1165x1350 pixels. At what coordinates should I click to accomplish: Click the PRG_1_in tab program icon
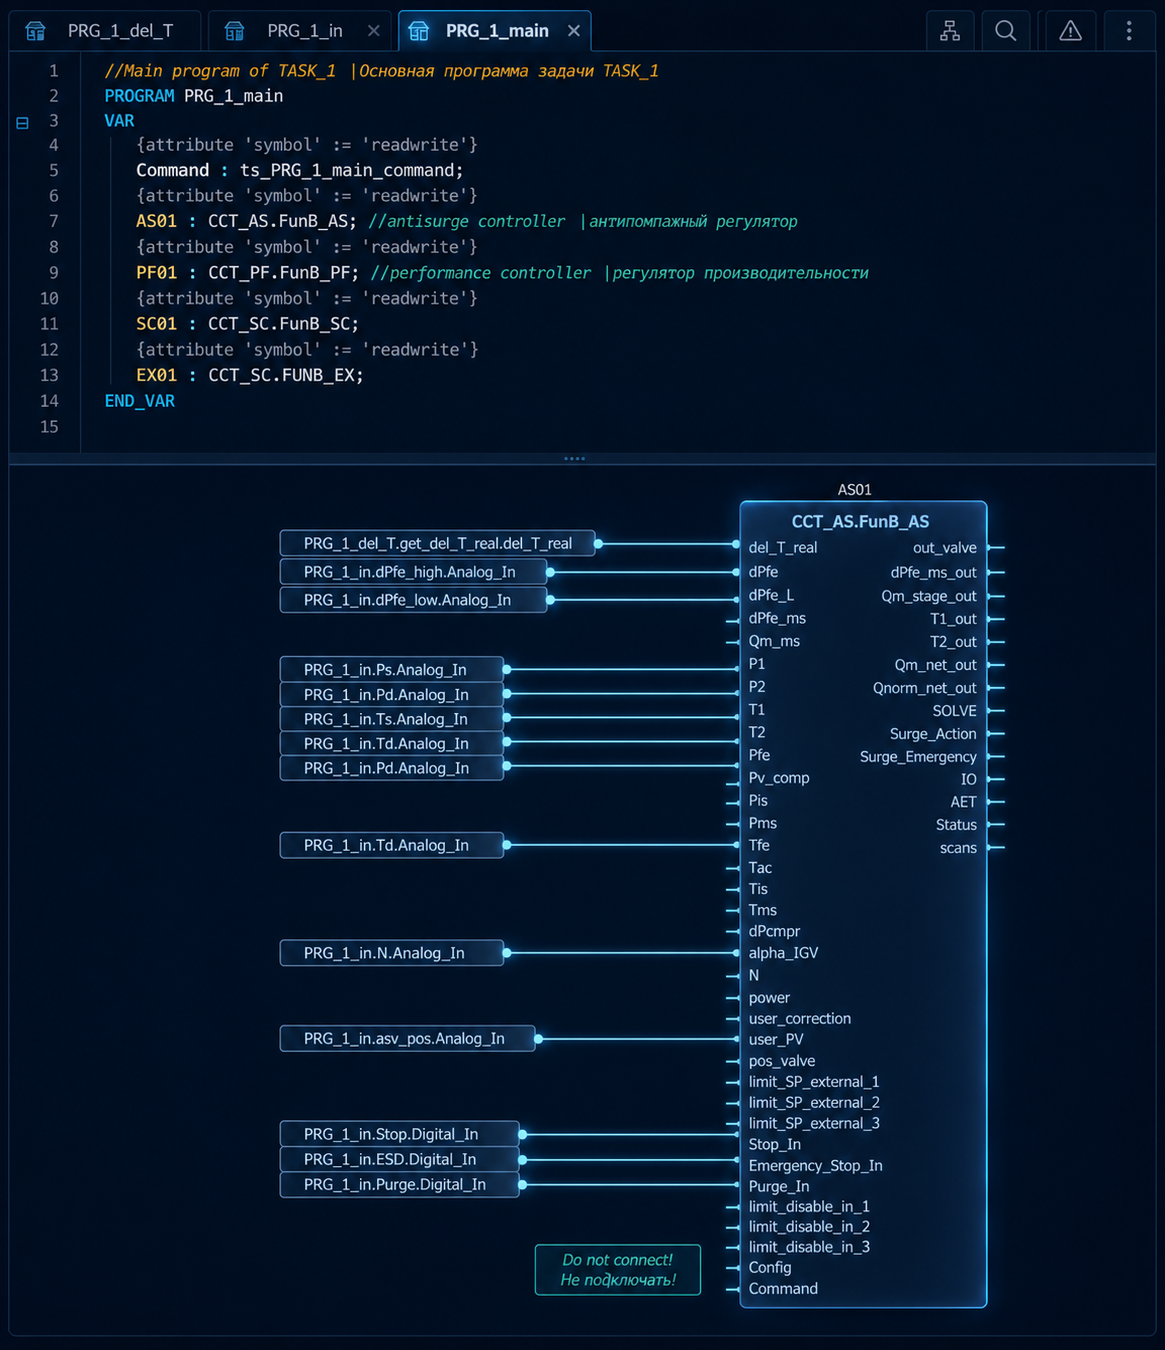(x=234, y=31)
